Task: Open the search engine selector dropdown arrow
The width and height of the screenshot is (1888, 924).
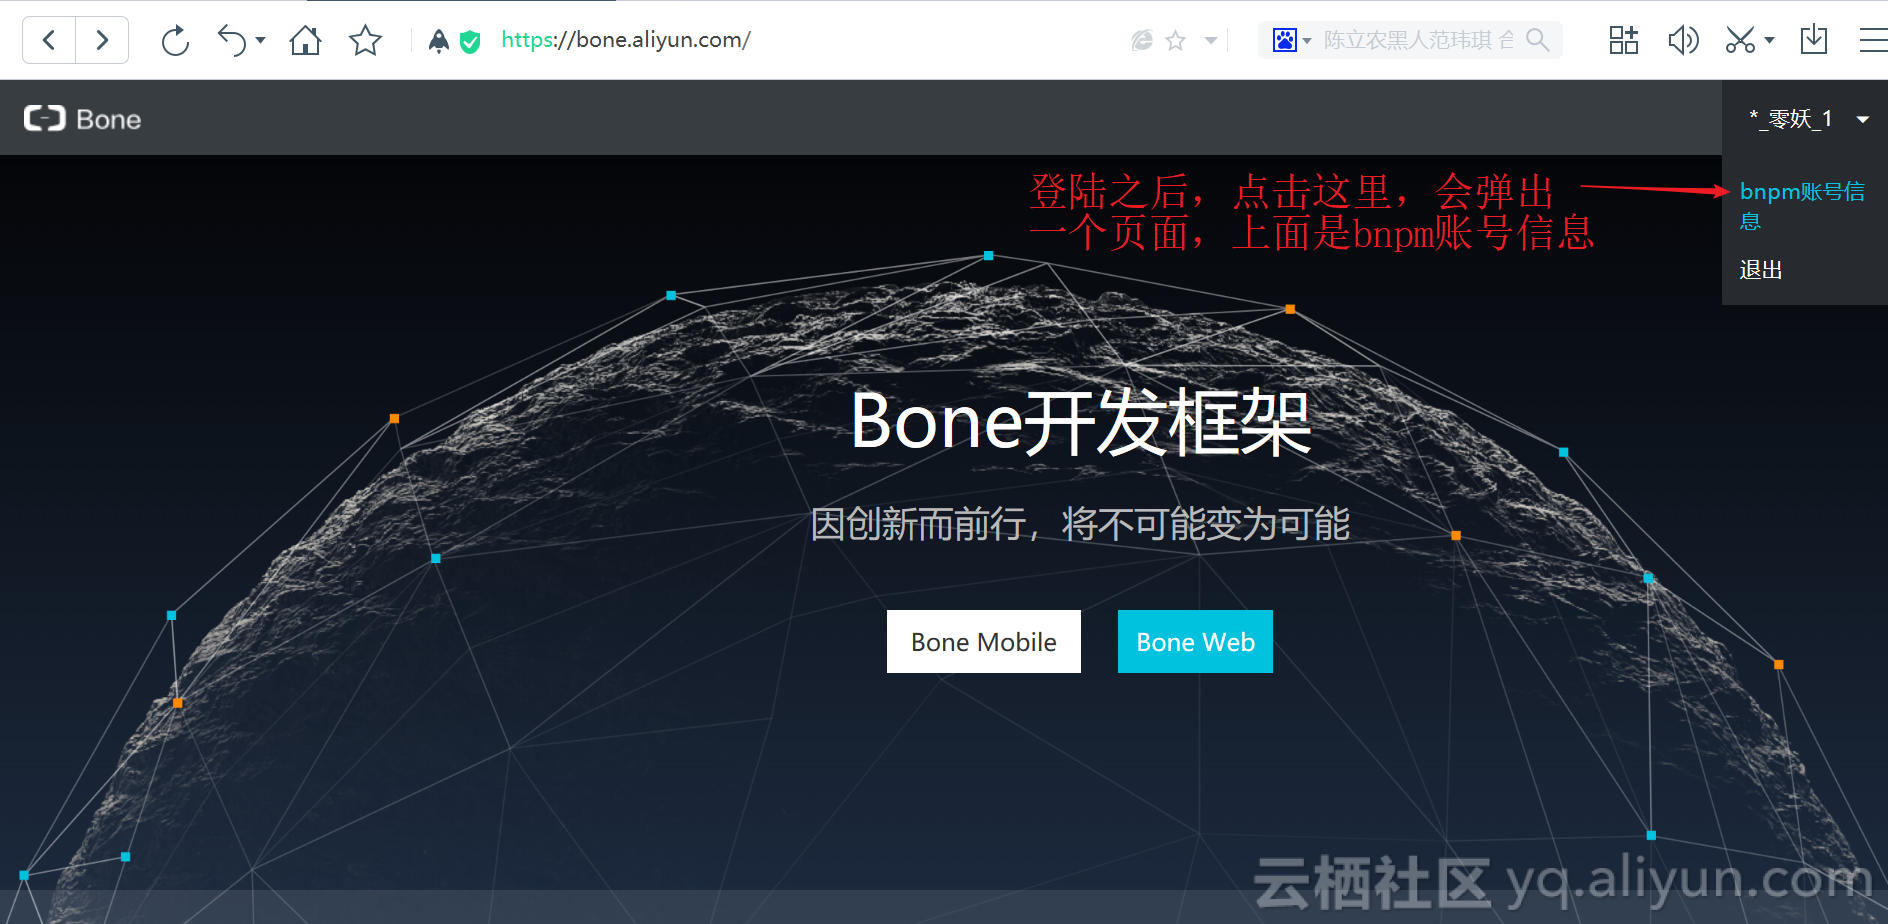Action: [1307, 41]
